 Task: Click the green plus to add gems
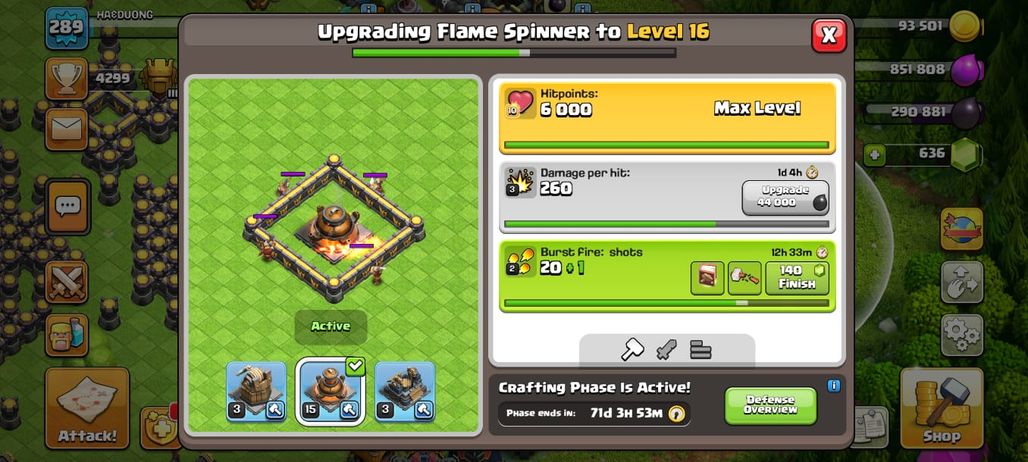(874, 155)
